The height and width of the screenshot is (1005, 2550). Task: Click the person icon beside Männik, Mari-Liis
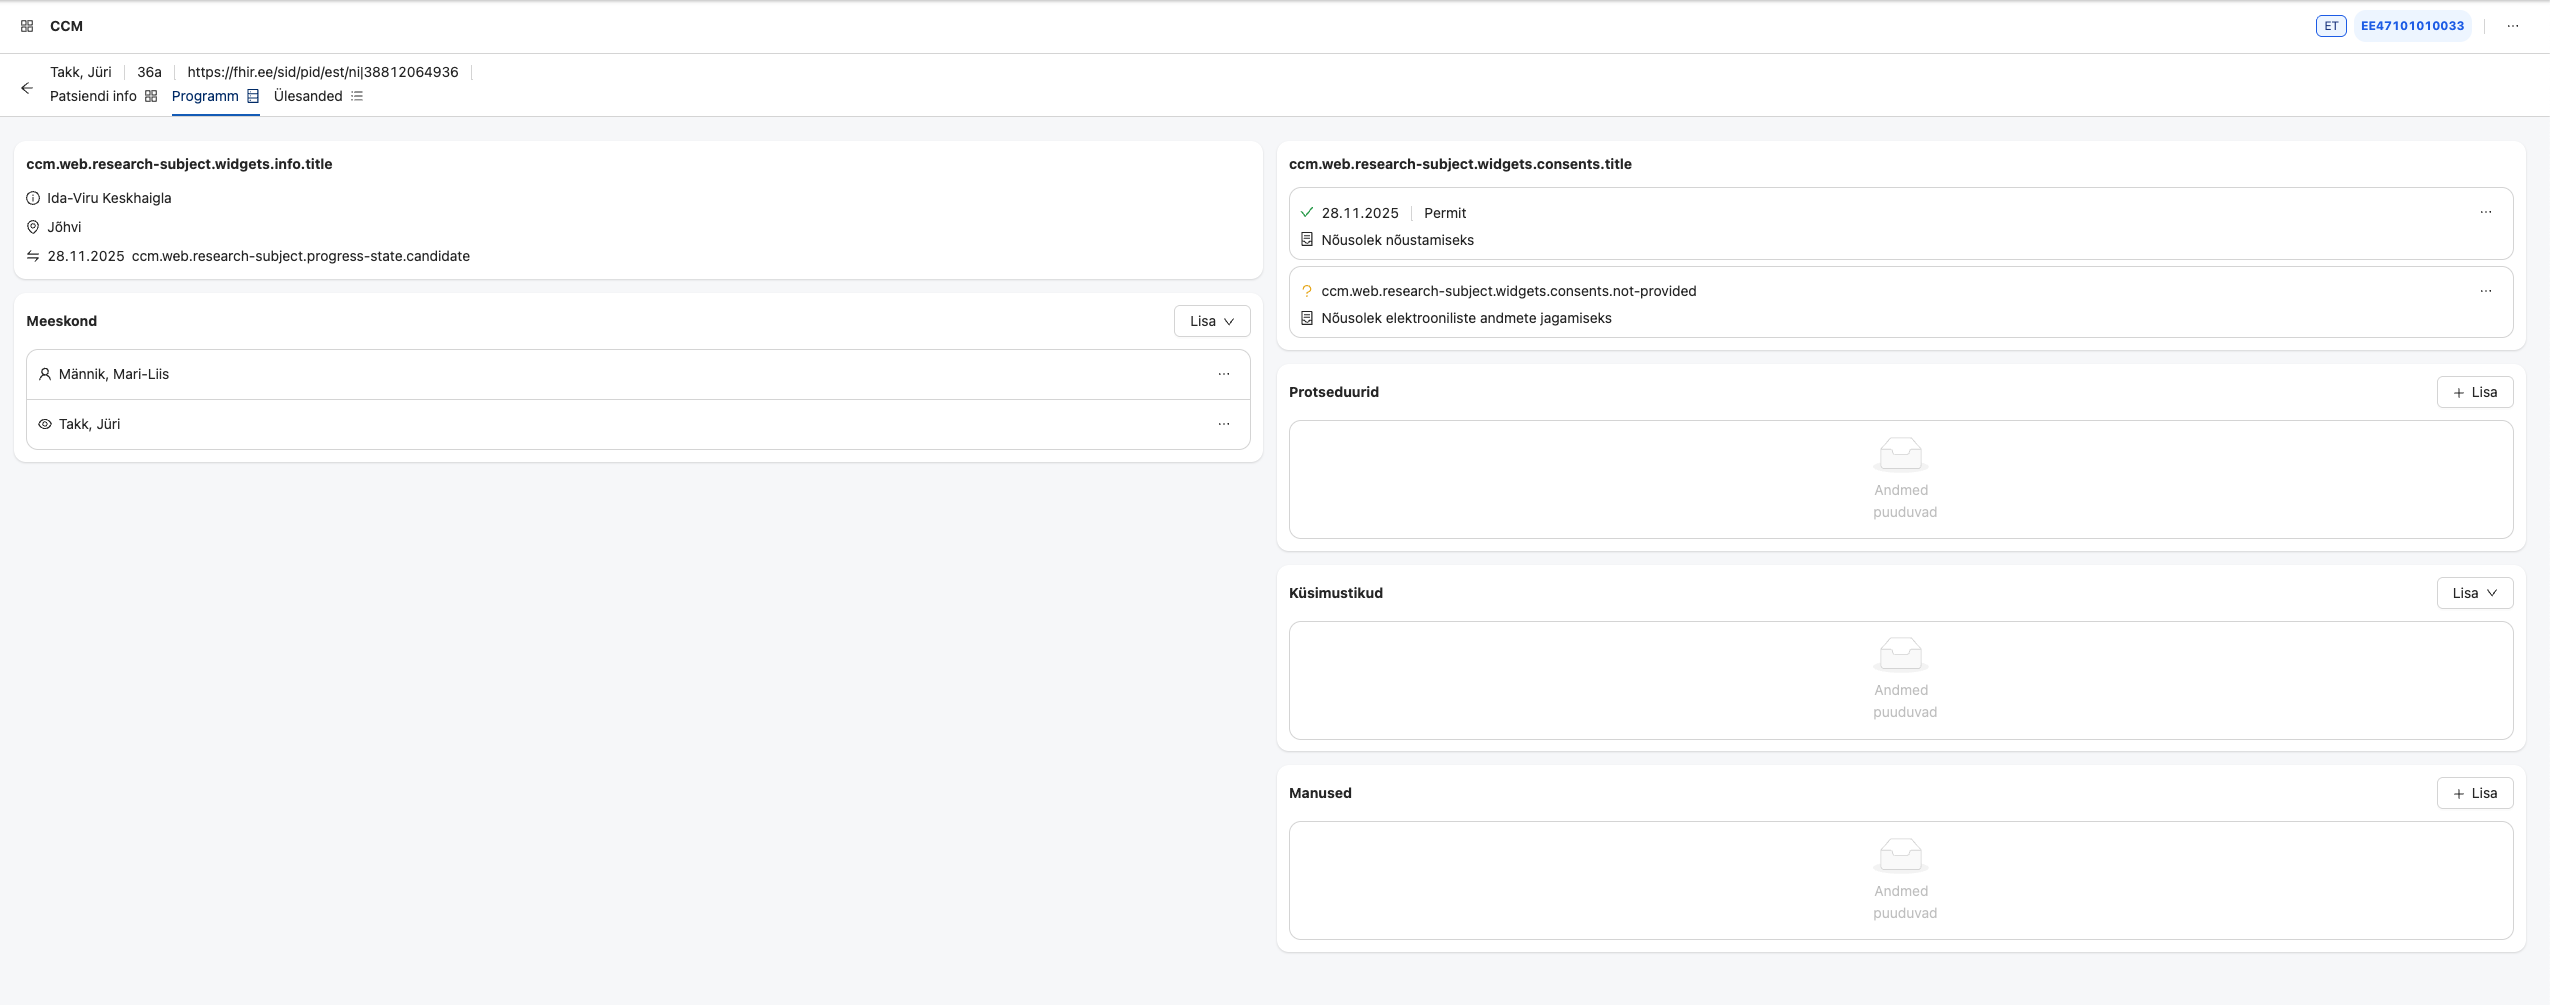45,373
